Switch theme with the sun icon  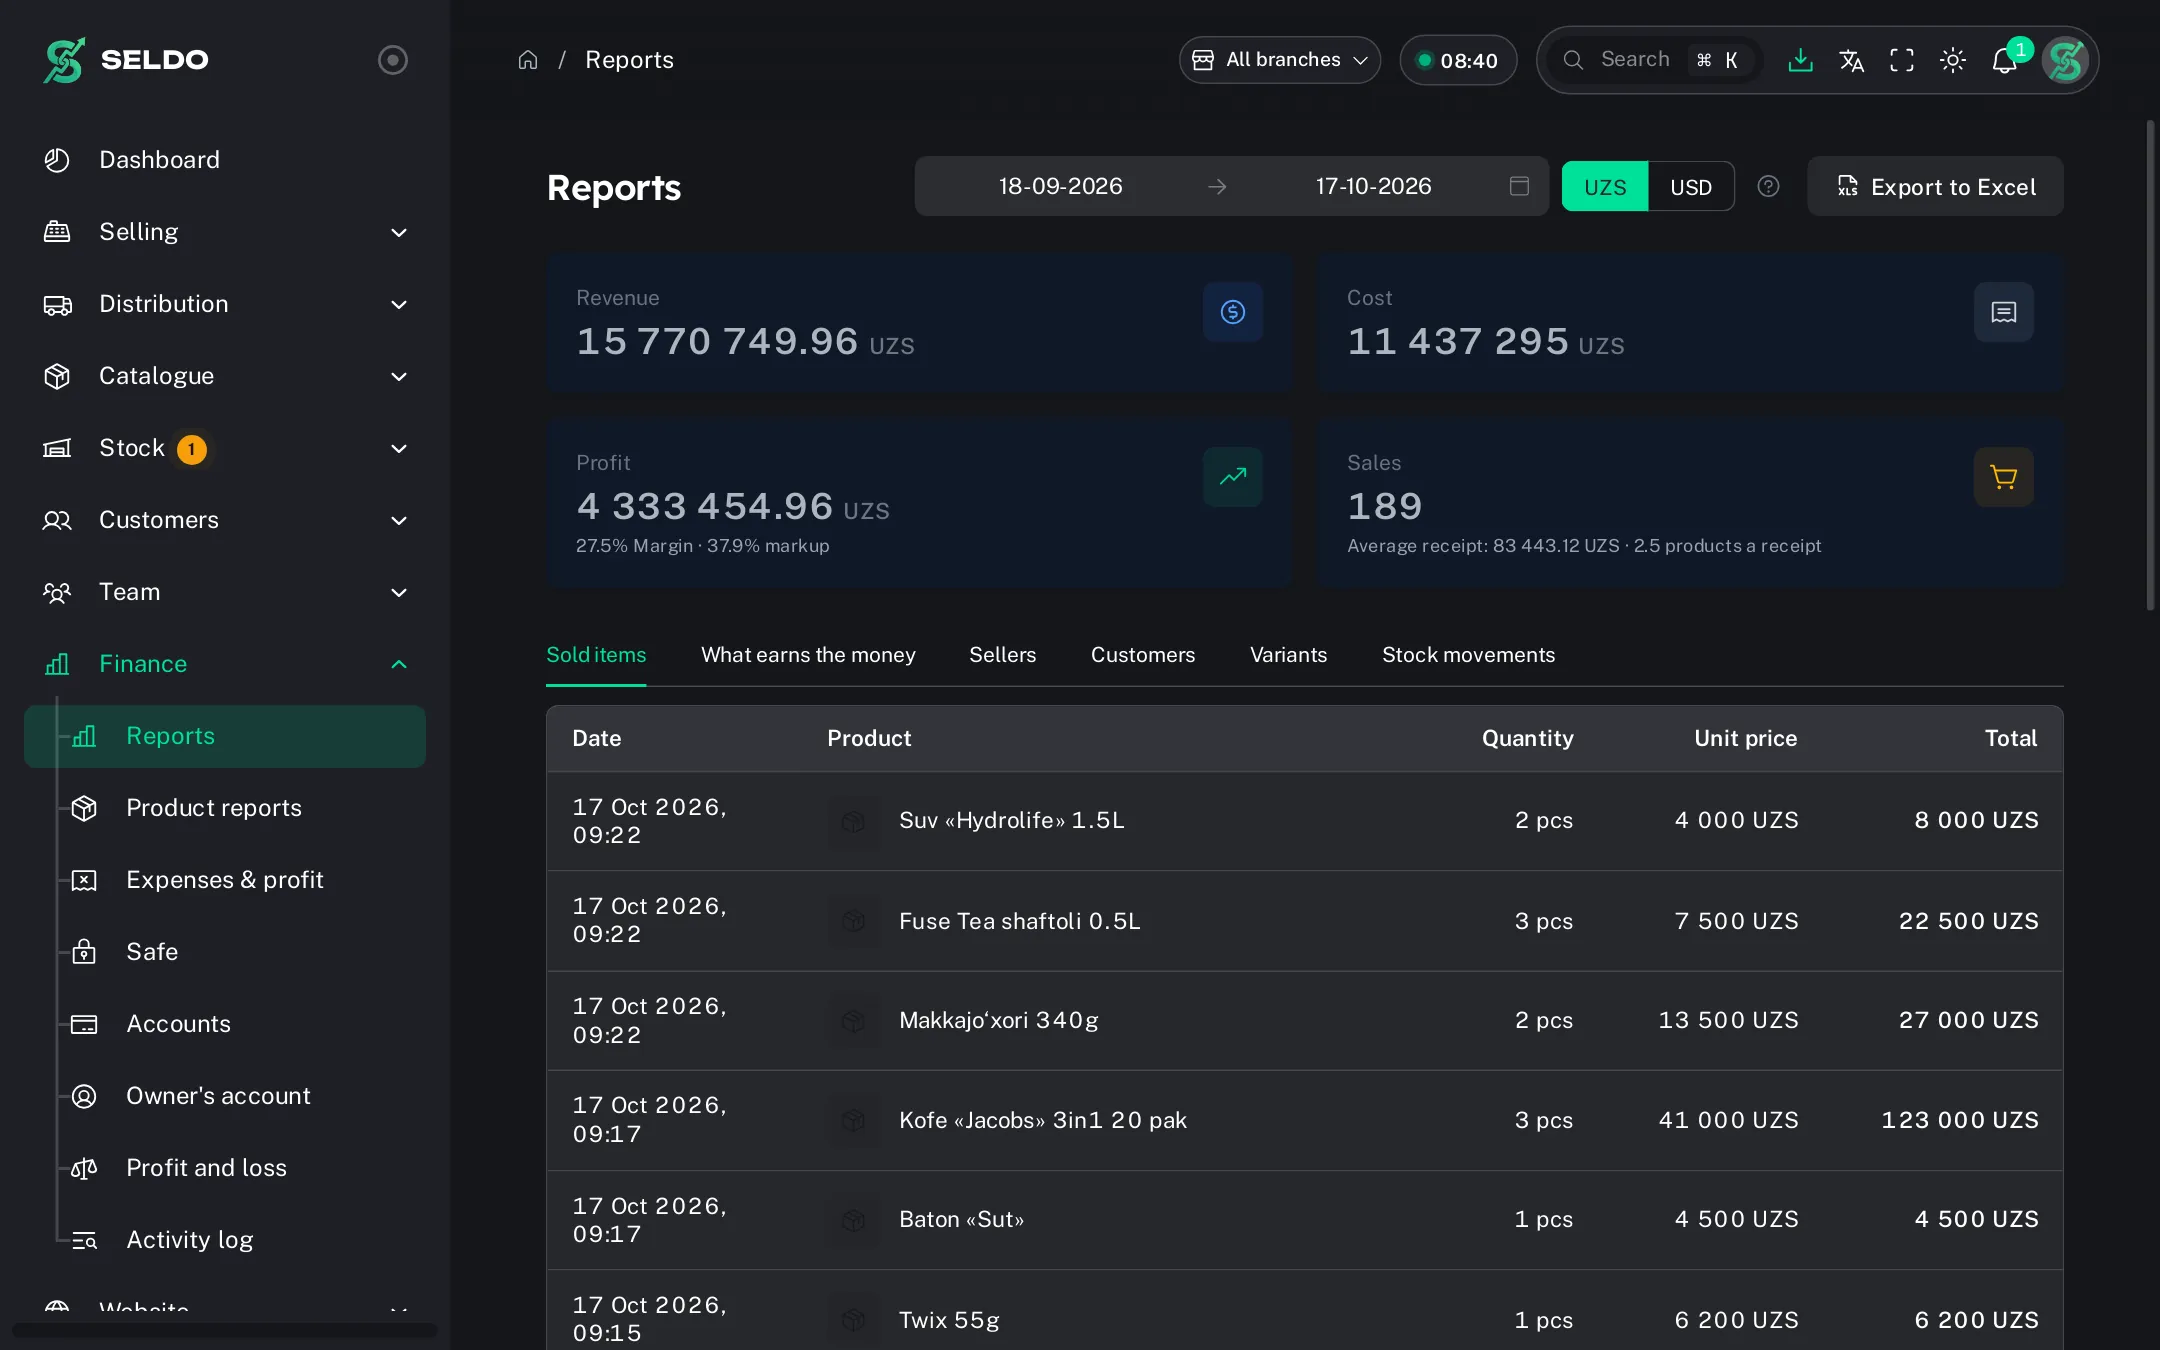[x=1953, y=60]
